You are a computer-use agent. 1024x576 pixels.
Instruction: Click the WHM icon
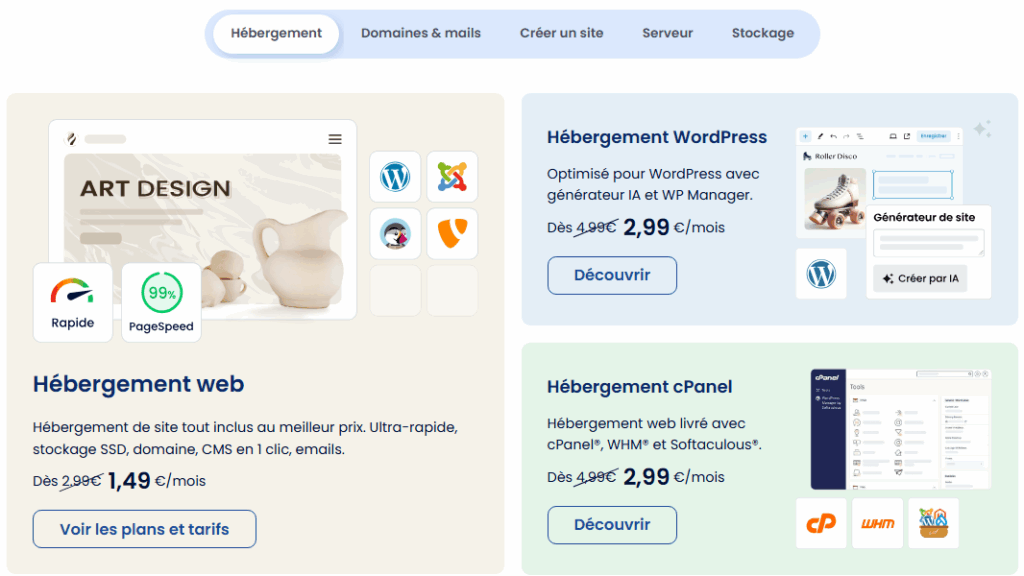click(877, 522)
